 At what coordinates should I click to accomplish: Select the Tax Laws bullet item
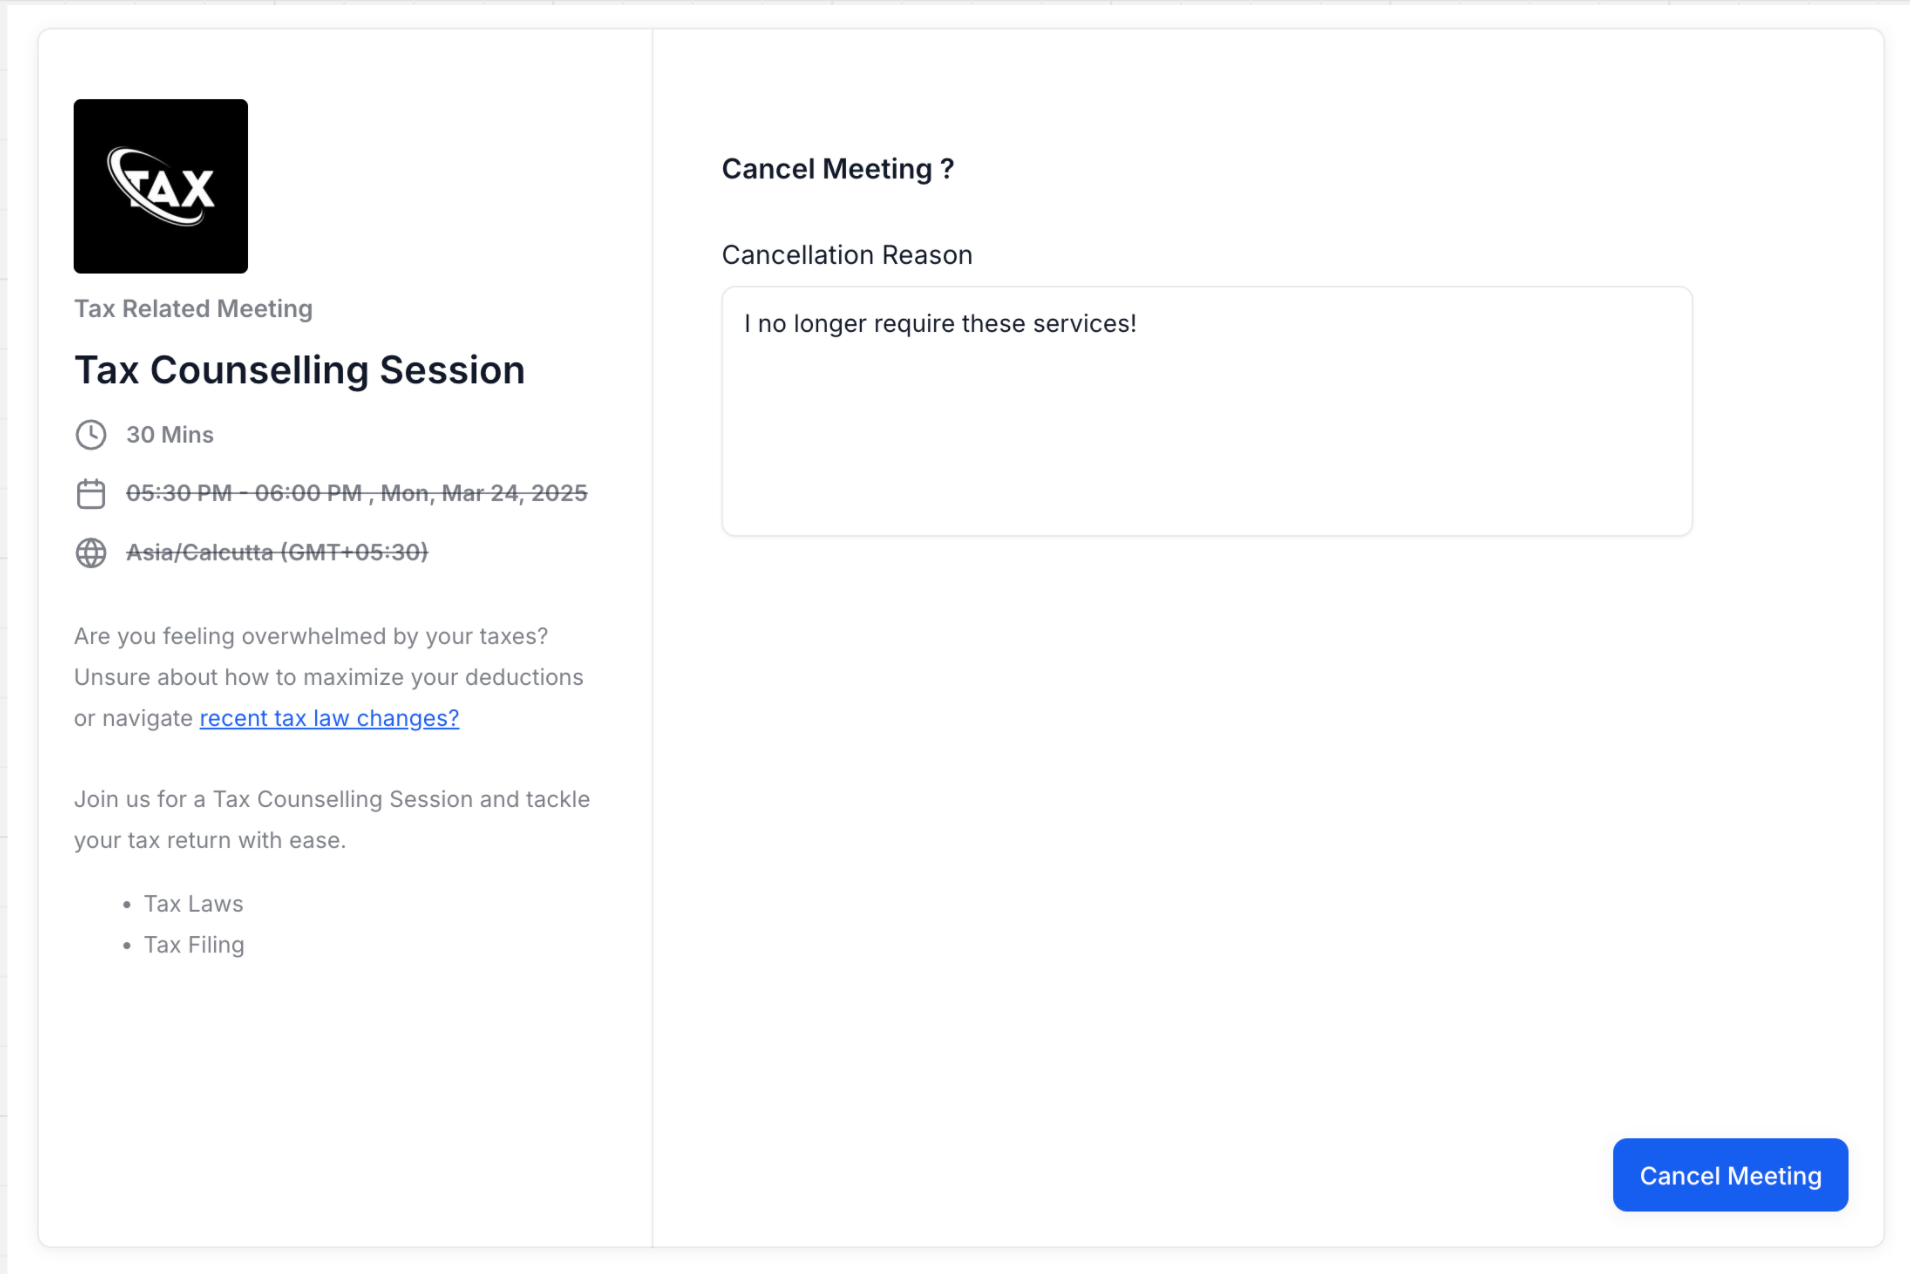[194, 904]
